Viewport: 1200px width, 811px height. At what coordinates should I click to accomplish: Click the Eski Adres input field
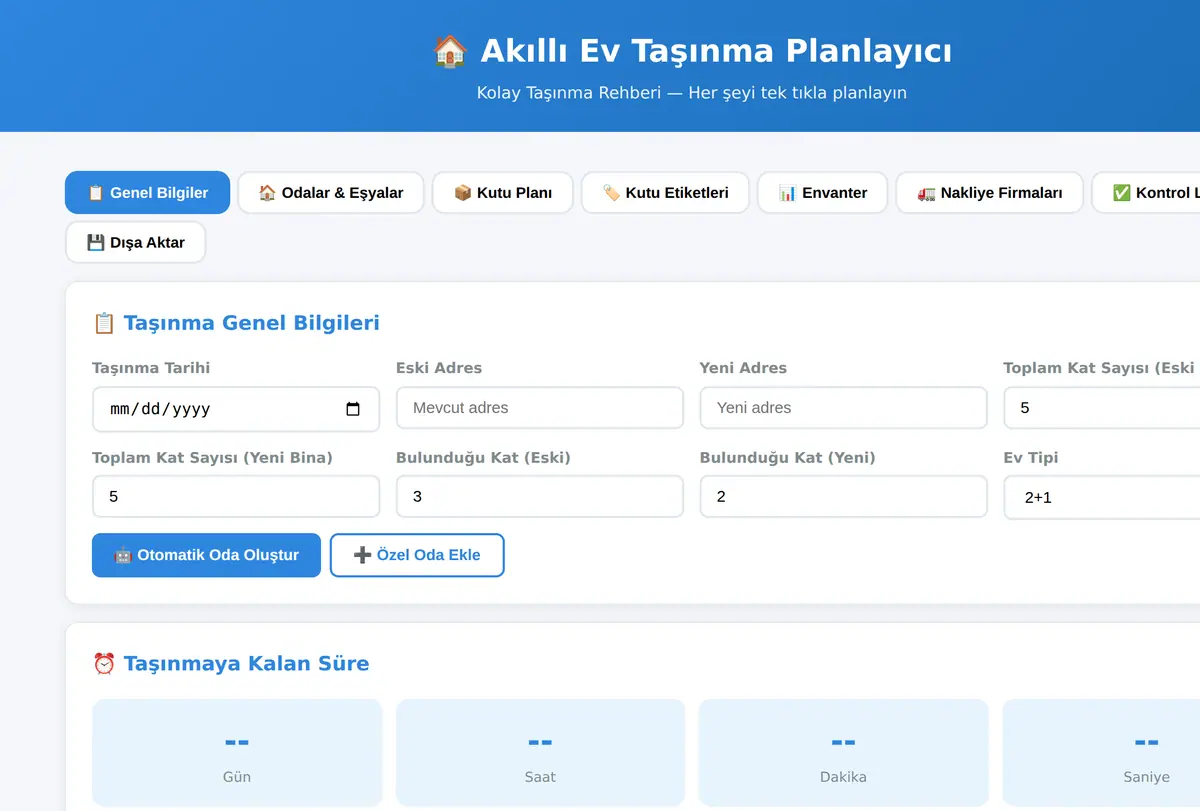(x=540, y=408)
